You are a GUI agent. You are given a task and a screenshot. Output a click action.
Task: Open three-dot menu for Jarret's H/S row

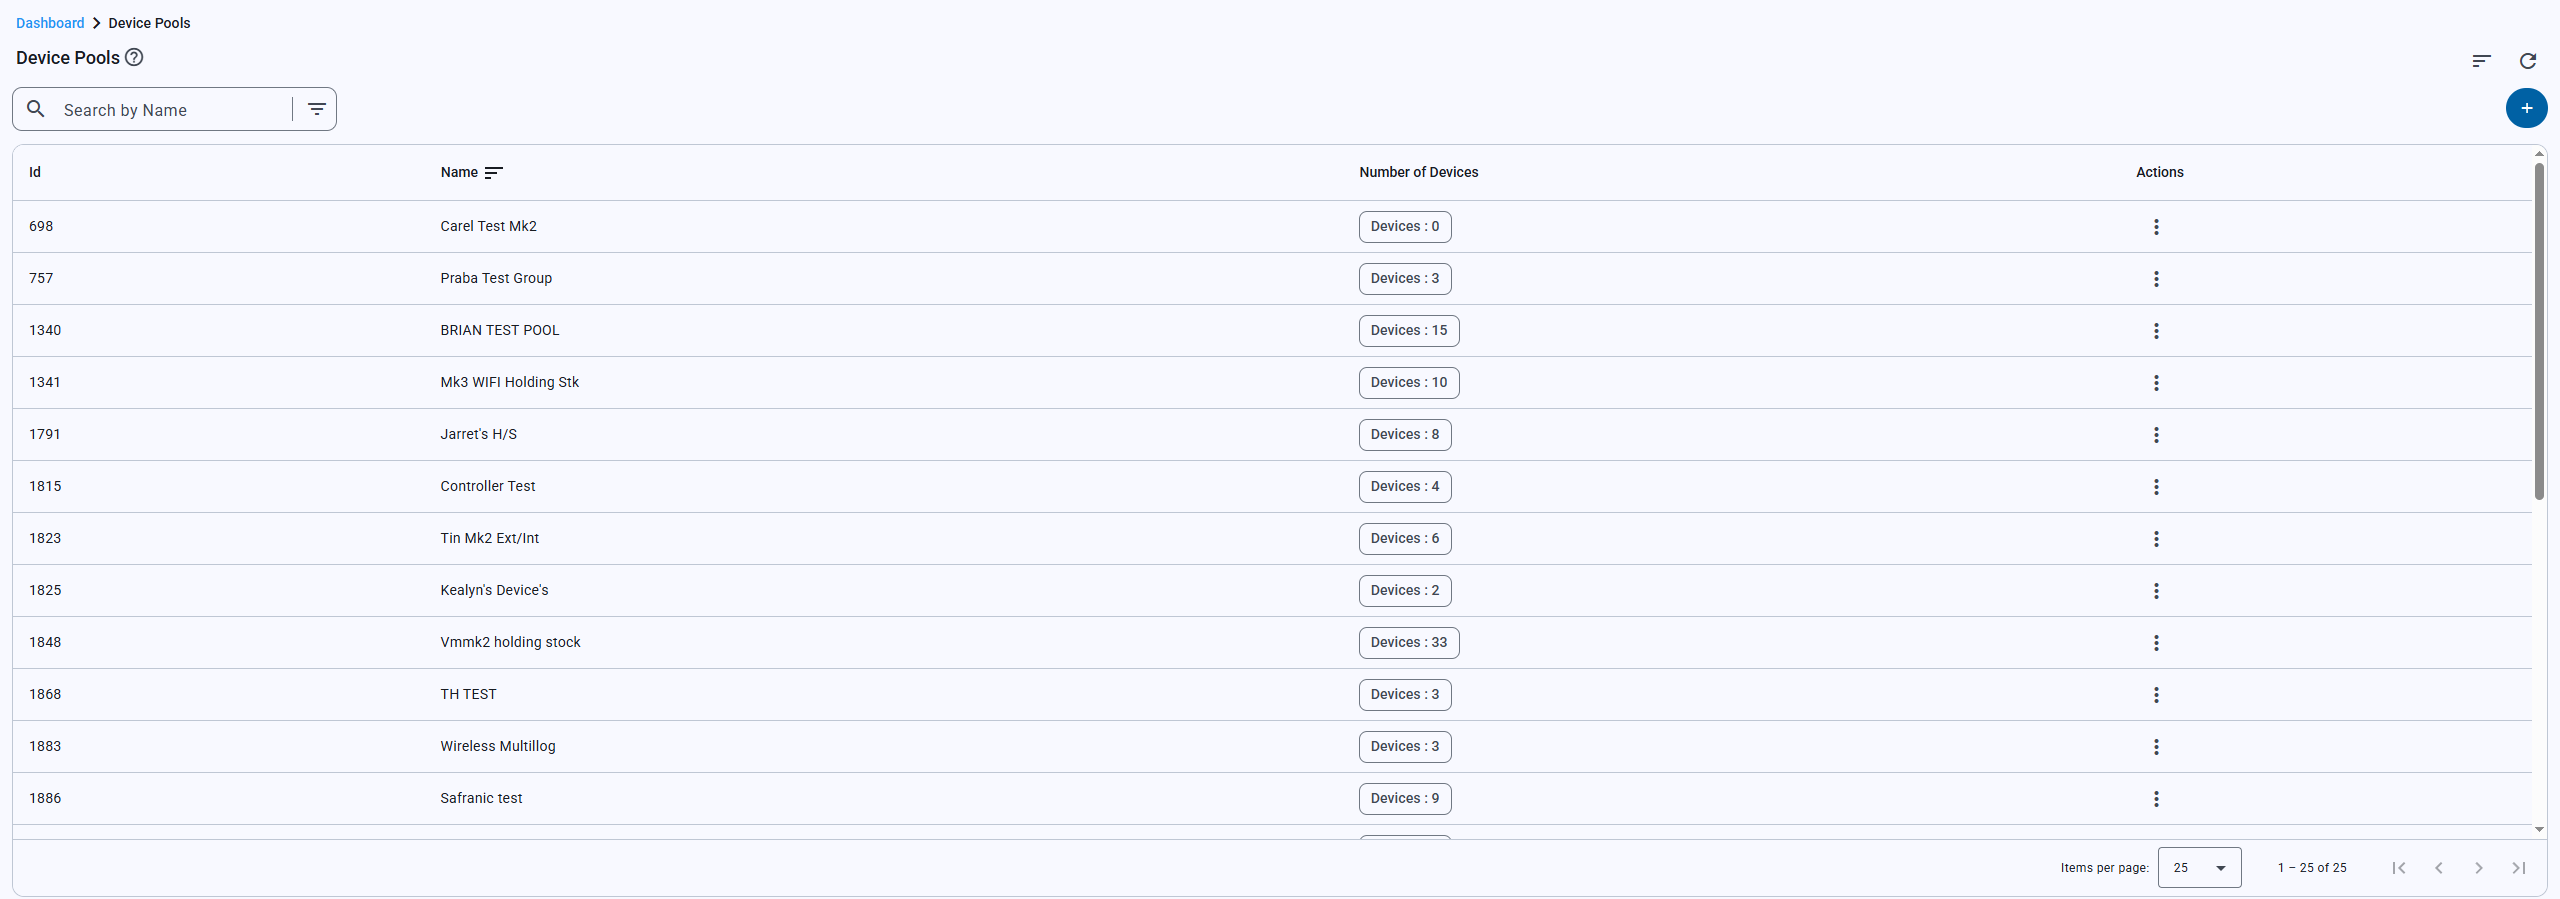(x=2156, y=435)
